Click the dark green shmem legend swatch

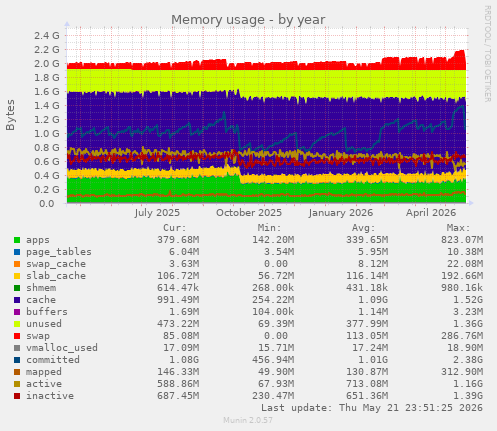click(x=17, y=288)
